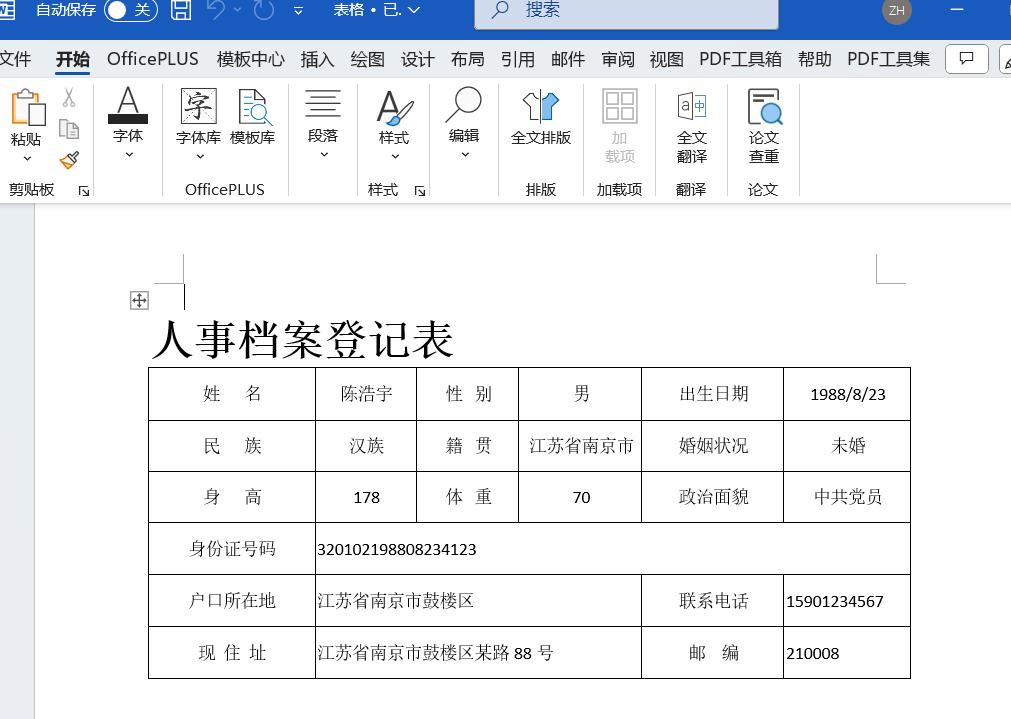The width and height of the screenshot is (1011, 719).
Task: Expand the 粘贴 options dropdown arrow
Action: click(27, 159)
